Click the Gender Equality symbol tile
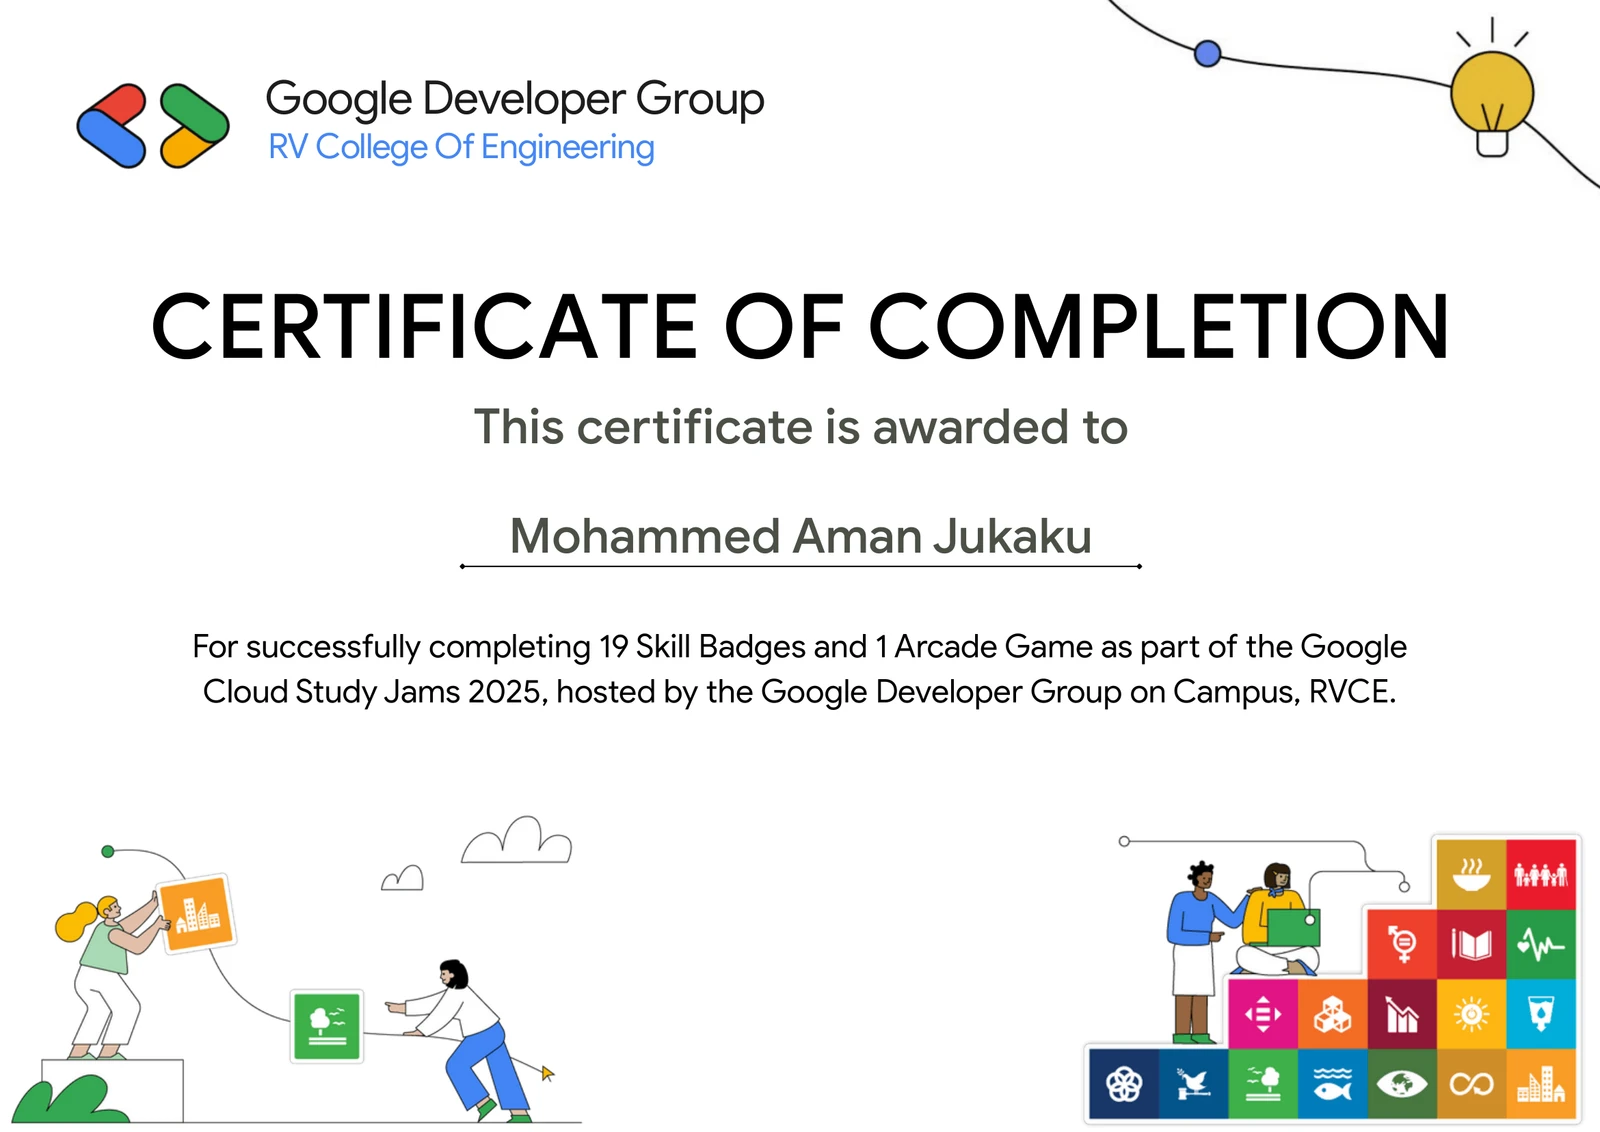This screenshot has height=1132, width=1600. point(1402,944)
